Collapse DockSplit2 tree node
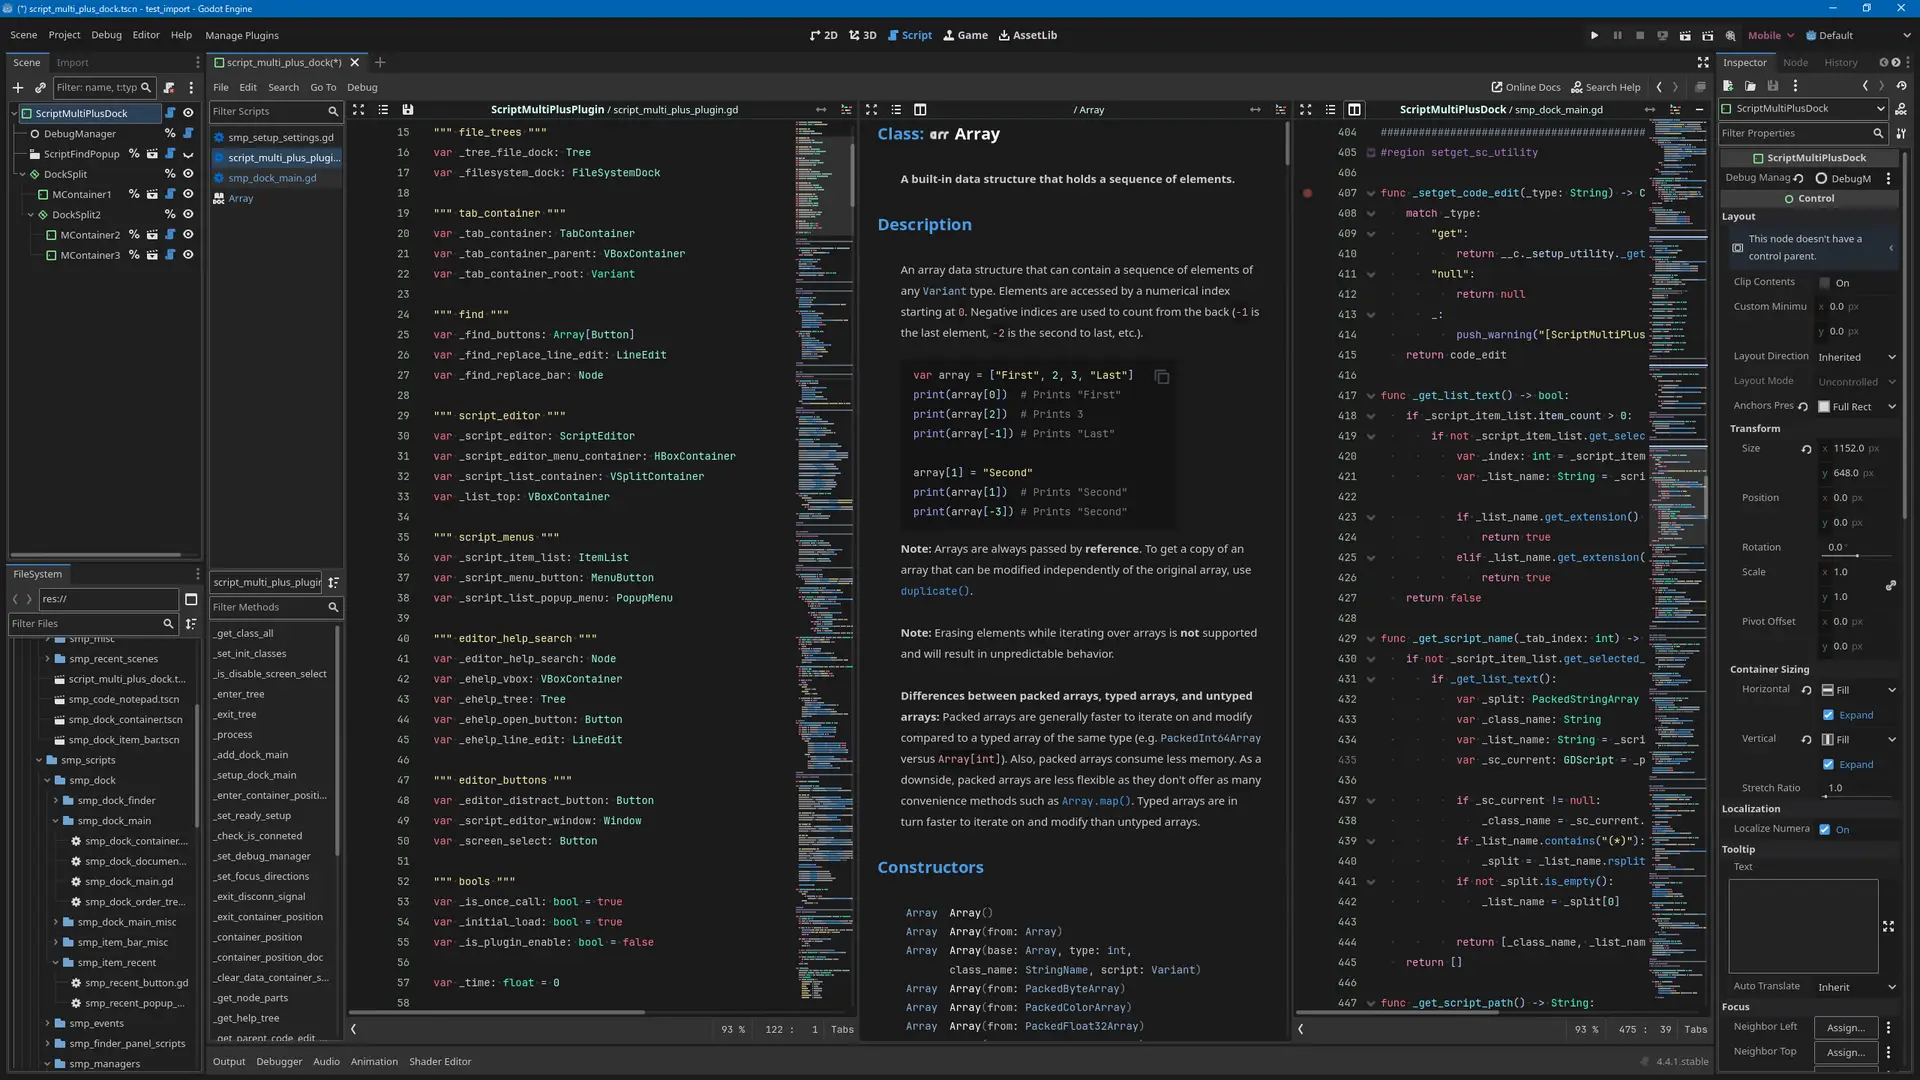Screen dimensions: 1920x1080 (x=30, y=215)
